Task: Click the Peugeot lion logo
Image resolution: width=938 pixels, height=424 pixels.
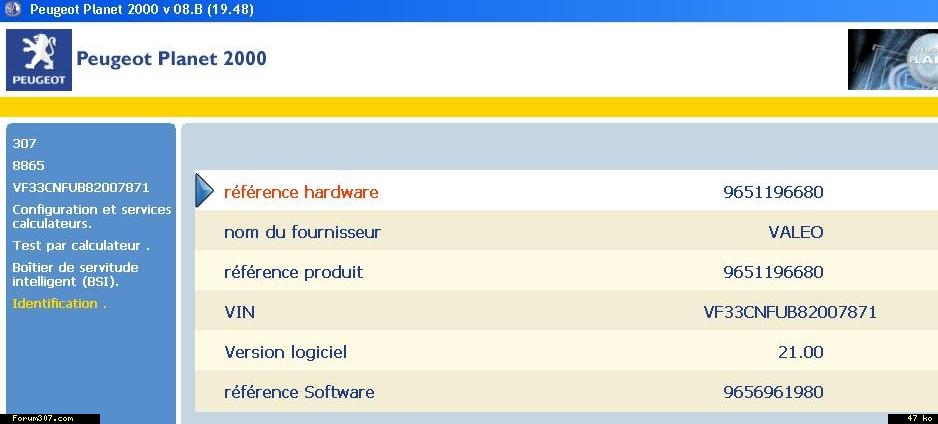Action: point(39,60)
